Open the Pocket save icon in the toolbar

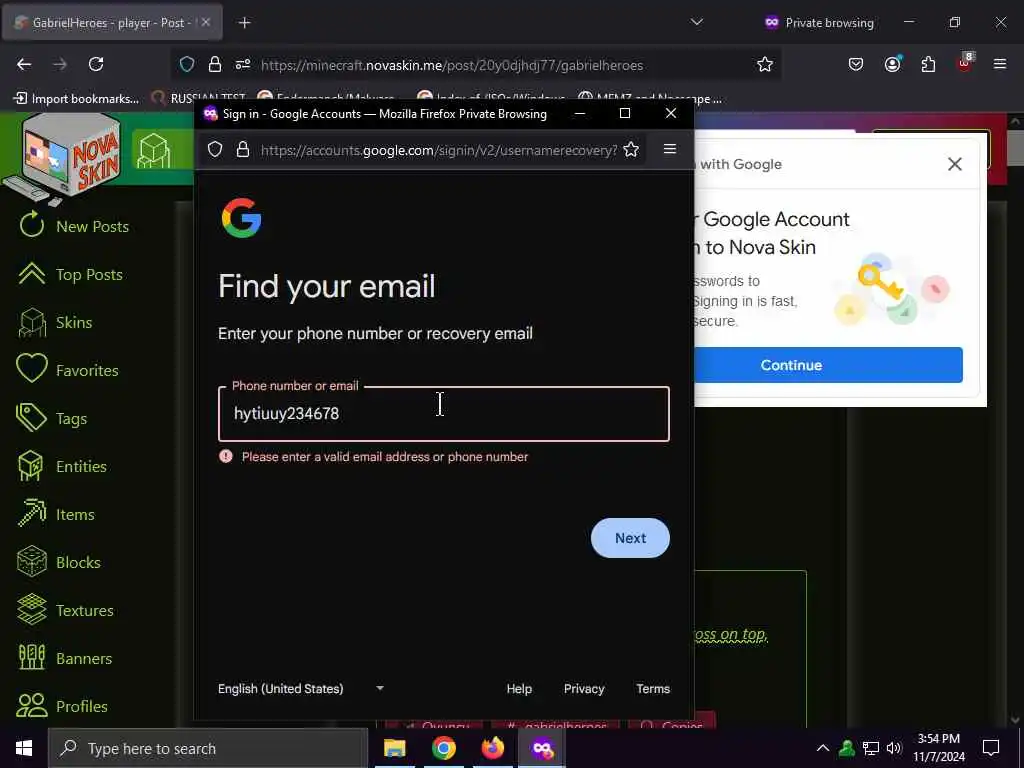pyautogui.click(x=856, y=64)
